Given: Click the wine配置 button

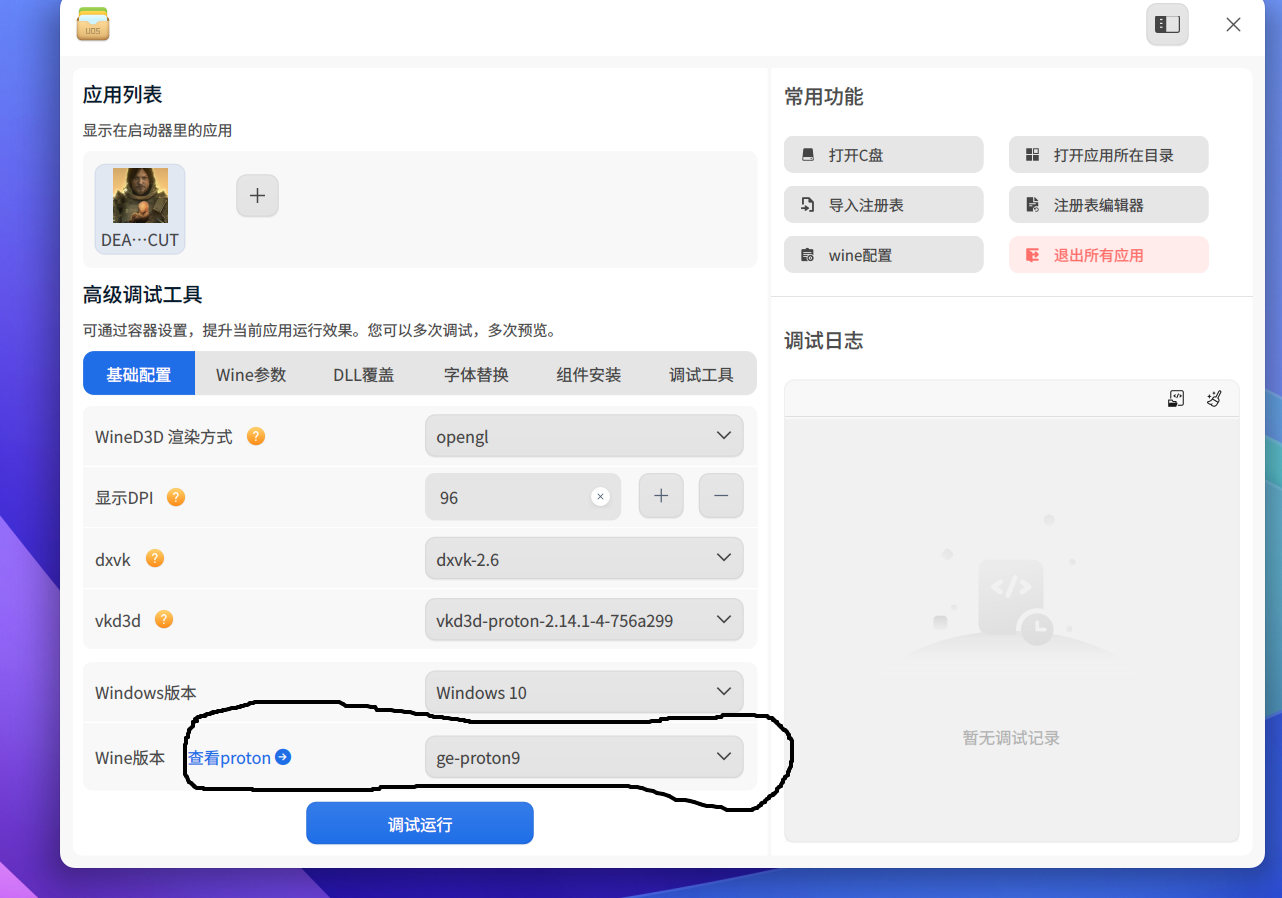Looking at the screenshot, I should 884,255.
